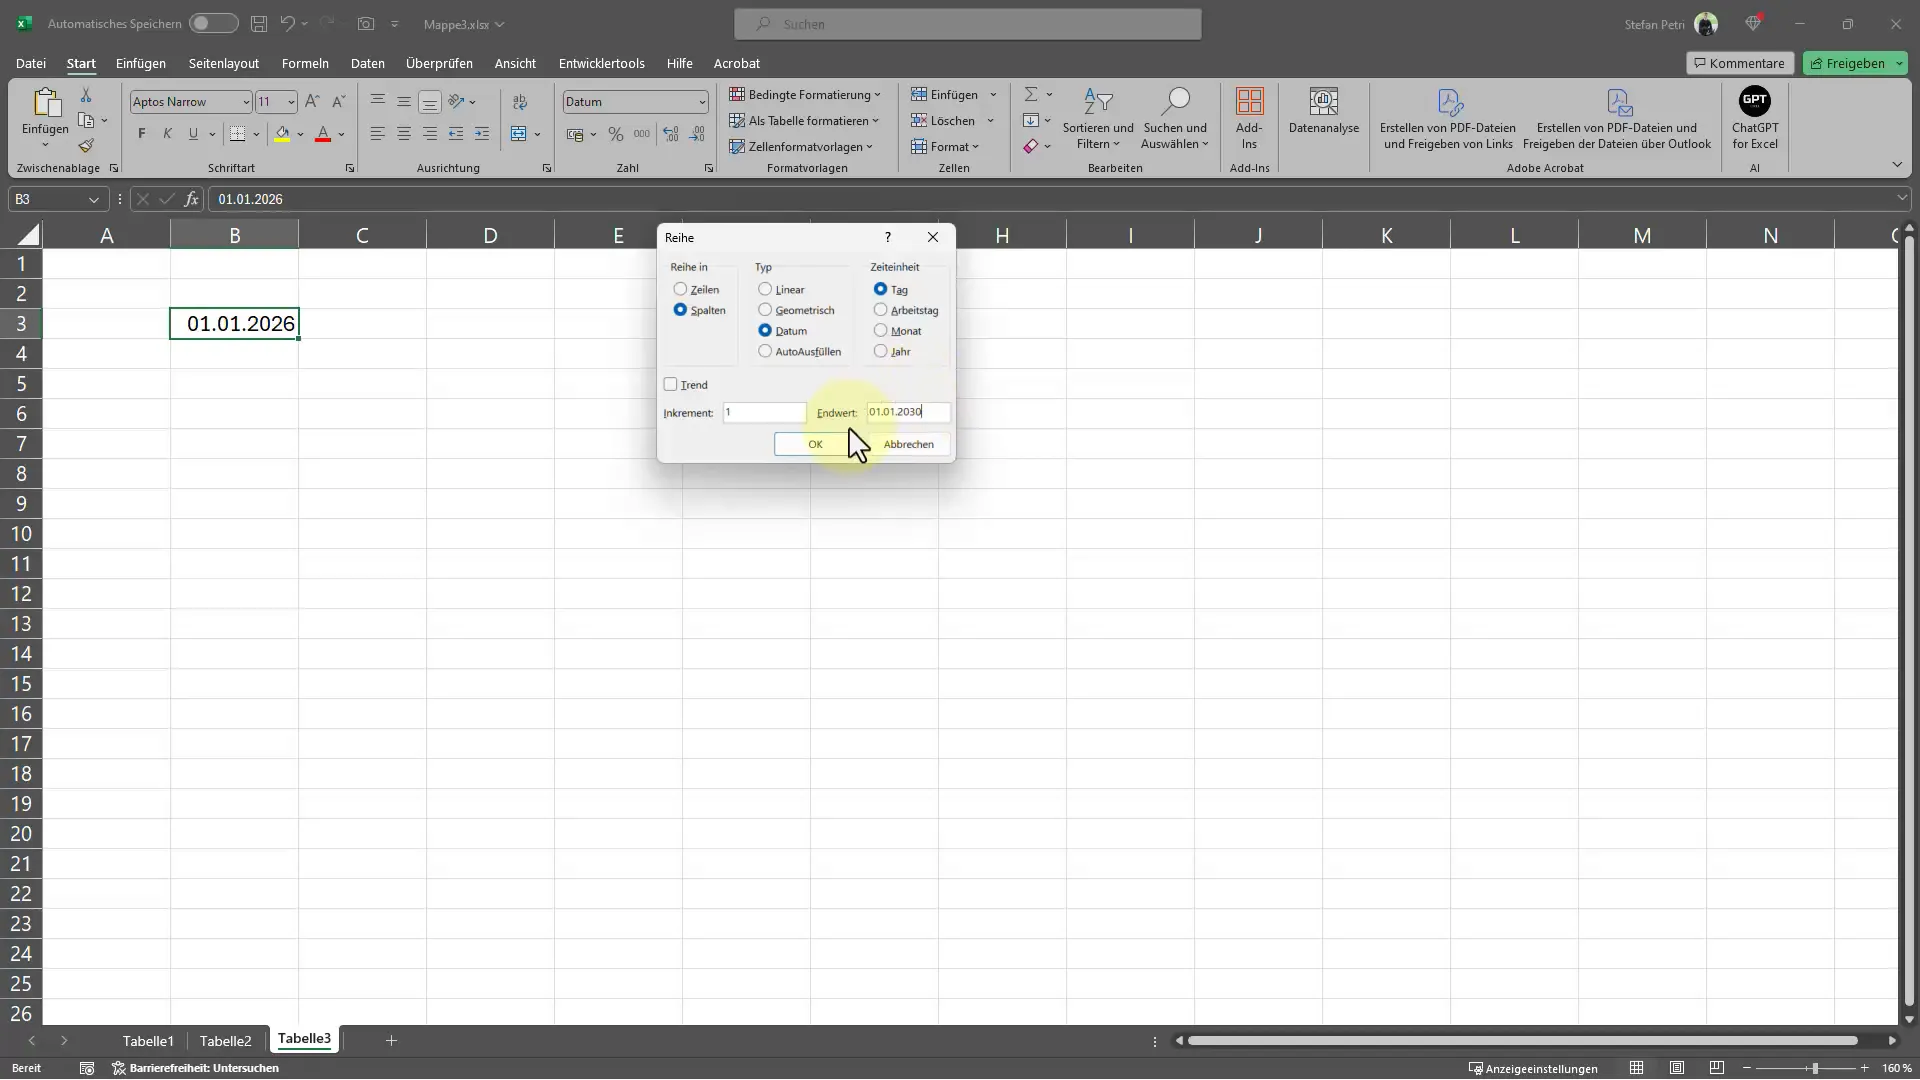Click Erstellen von PDF-Dateien und Freigeben von Links

pyautogui.click(x=1448, y=118)
